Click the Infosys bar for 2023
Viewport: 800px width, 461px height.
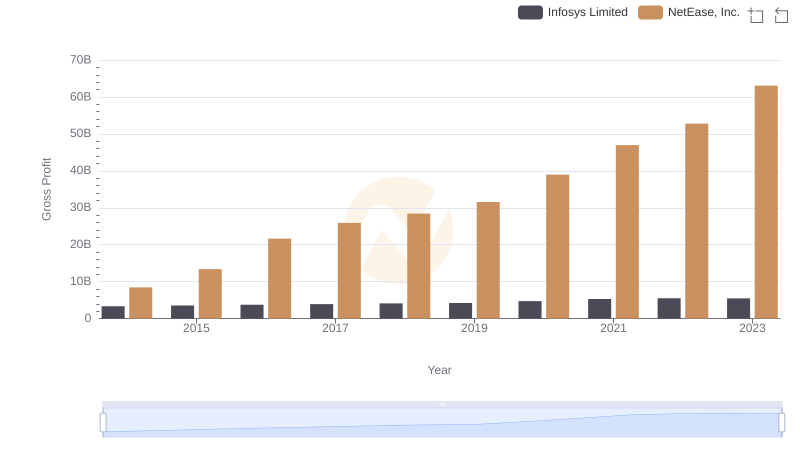738,309
